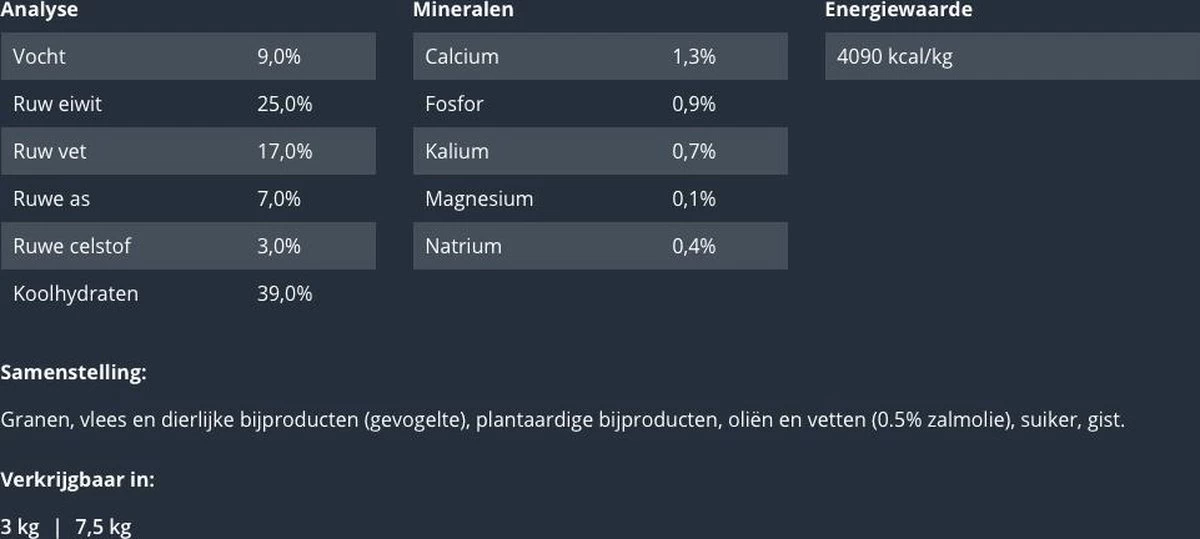Click the ingredients text starting with Granen

pyautogui.click(x=562, y=420)
